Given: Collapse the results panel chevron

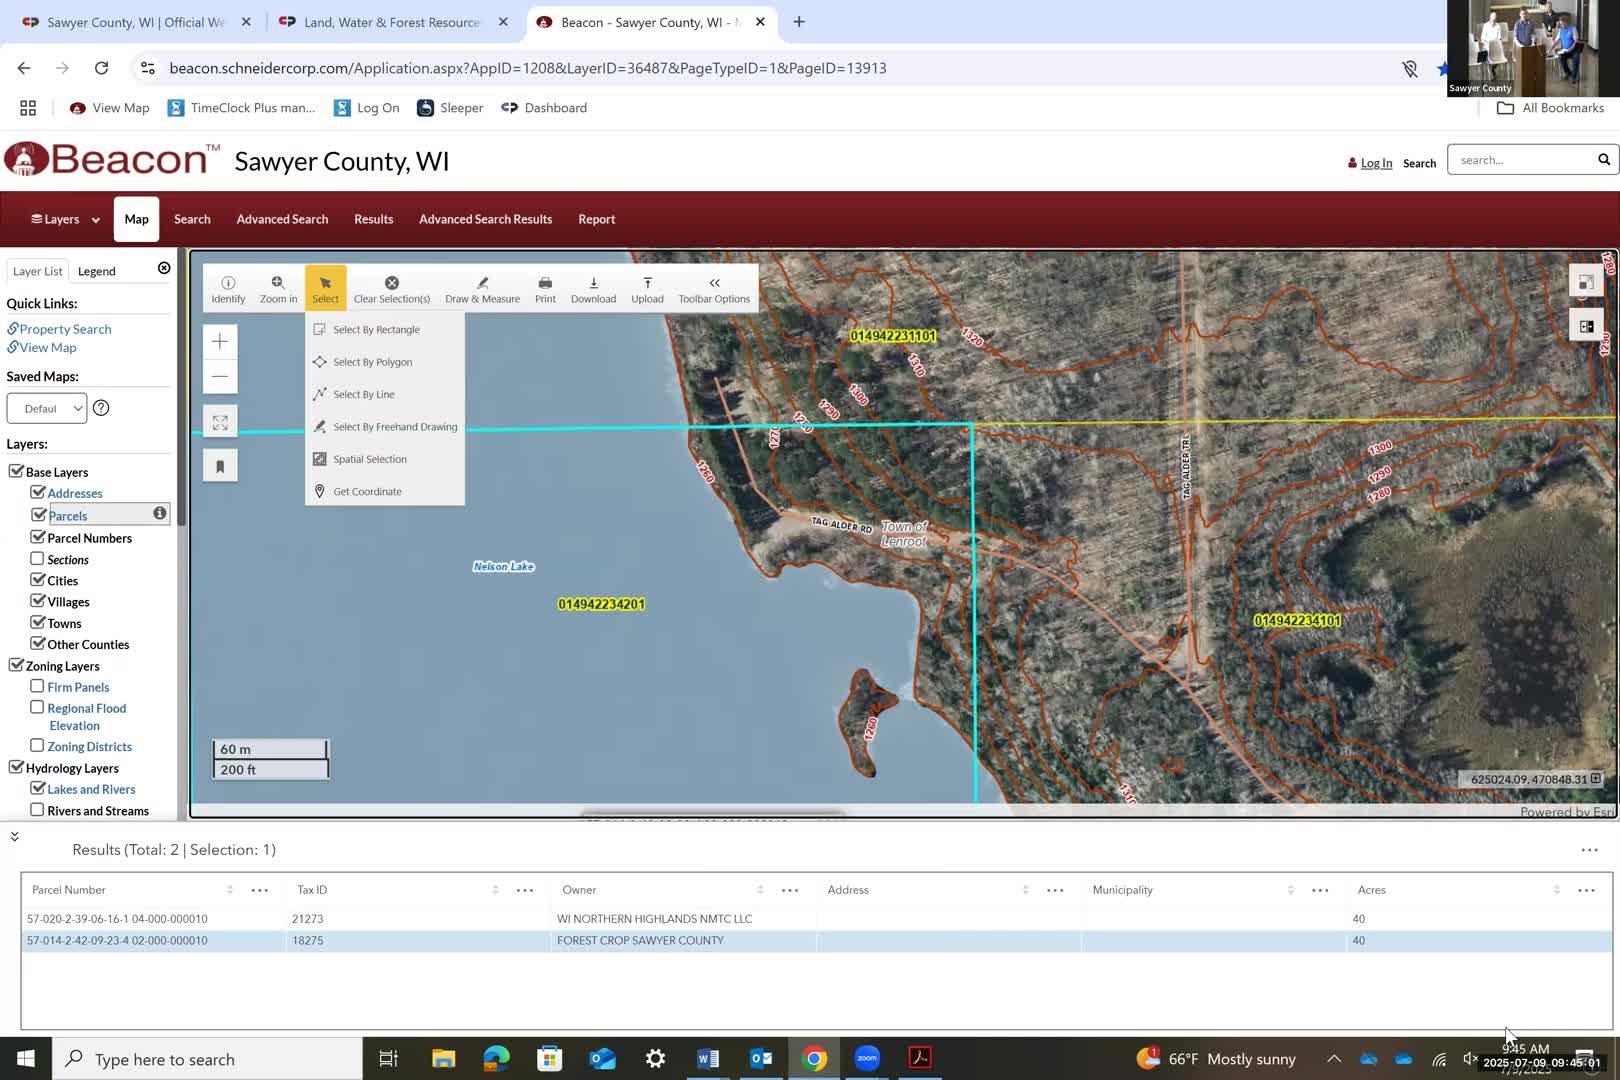Looking at the screenshot, I should pyautogui.click(x=14, y=836).
